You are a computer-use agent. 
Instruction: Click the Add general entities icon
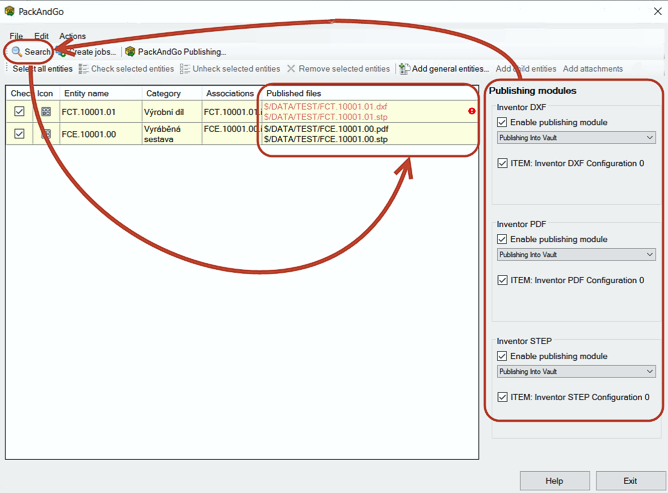[x=405, y=69]
